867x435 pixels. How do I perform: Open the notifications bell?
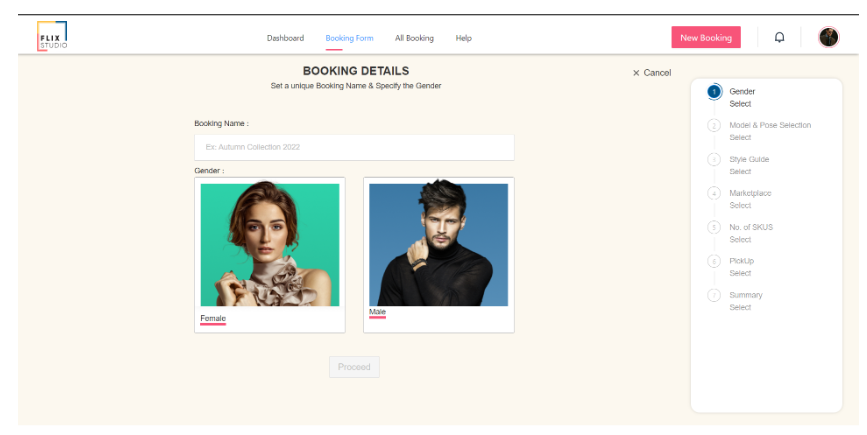point(779,38)
